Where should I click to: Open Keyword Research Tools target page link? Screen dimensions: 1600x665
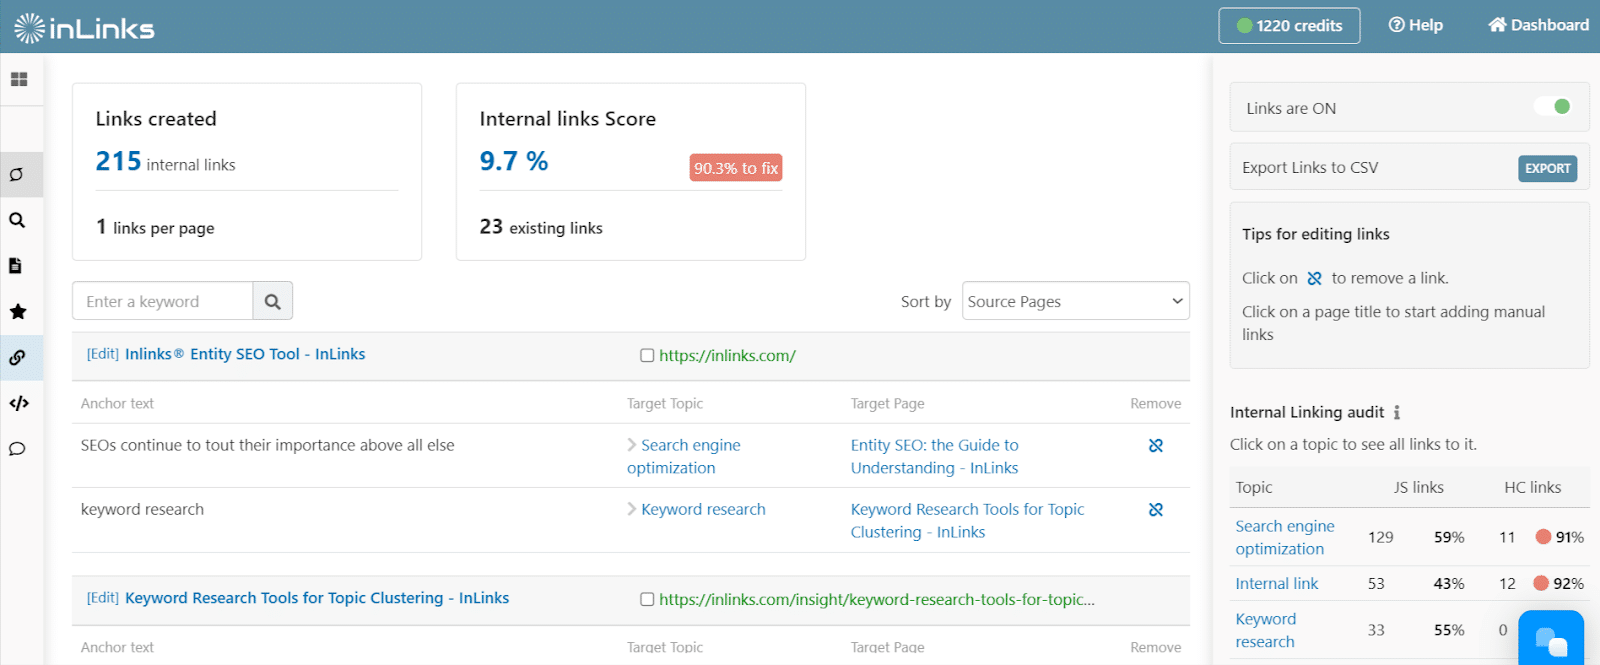[x=967, y=520]
